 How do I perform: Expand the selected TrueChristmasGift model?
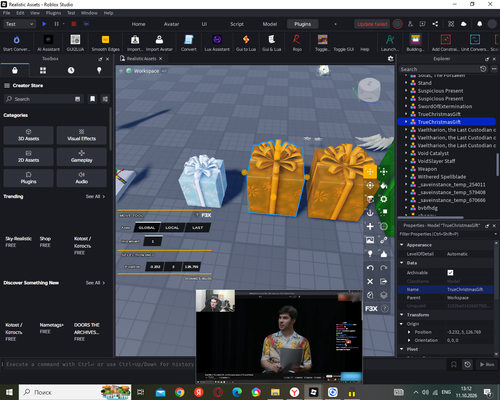pyautogui.click(x=406, y=122)
